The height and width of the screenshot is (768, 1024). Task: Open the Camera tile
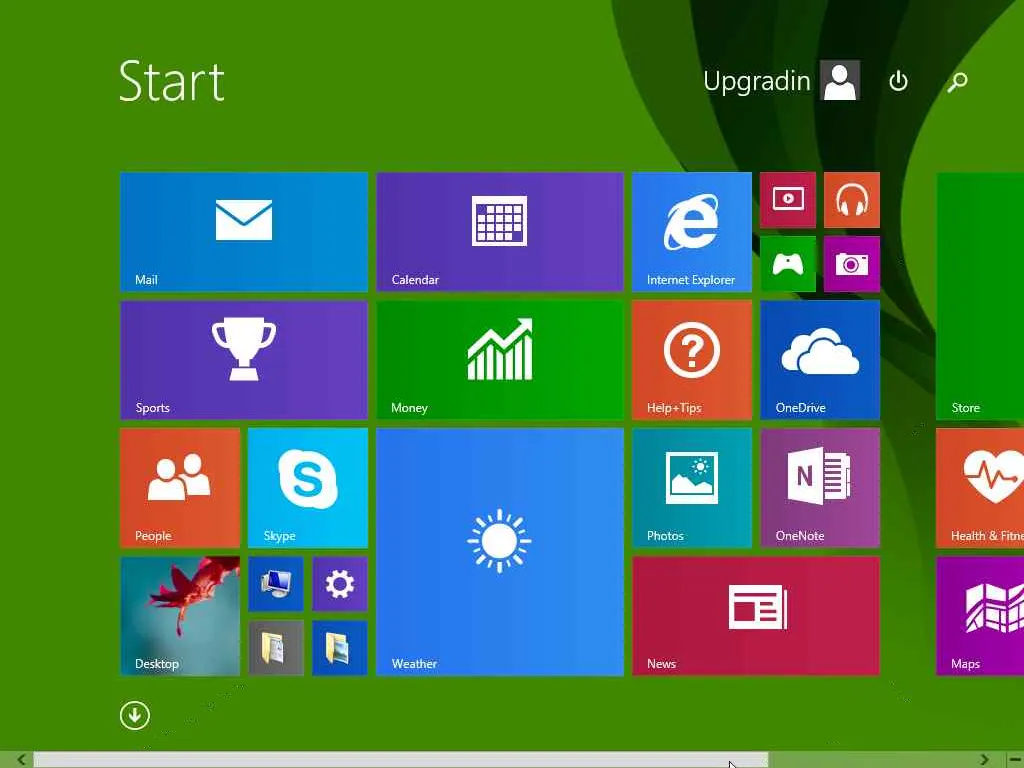point(852,264)
